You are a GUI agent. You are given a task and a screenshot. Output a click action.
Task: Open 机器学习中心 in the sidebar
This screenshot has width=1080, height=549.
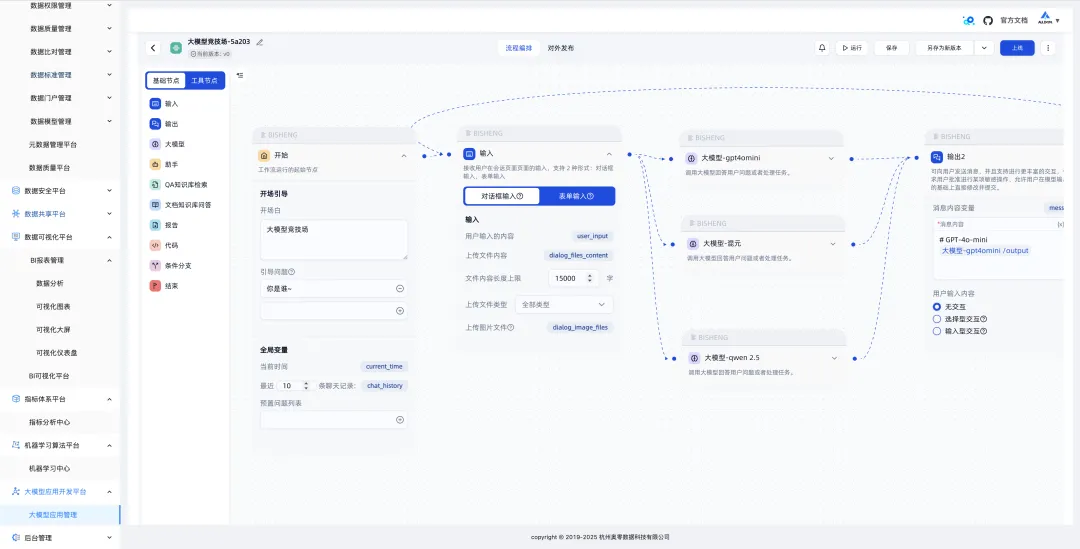[x=50, y=468]
